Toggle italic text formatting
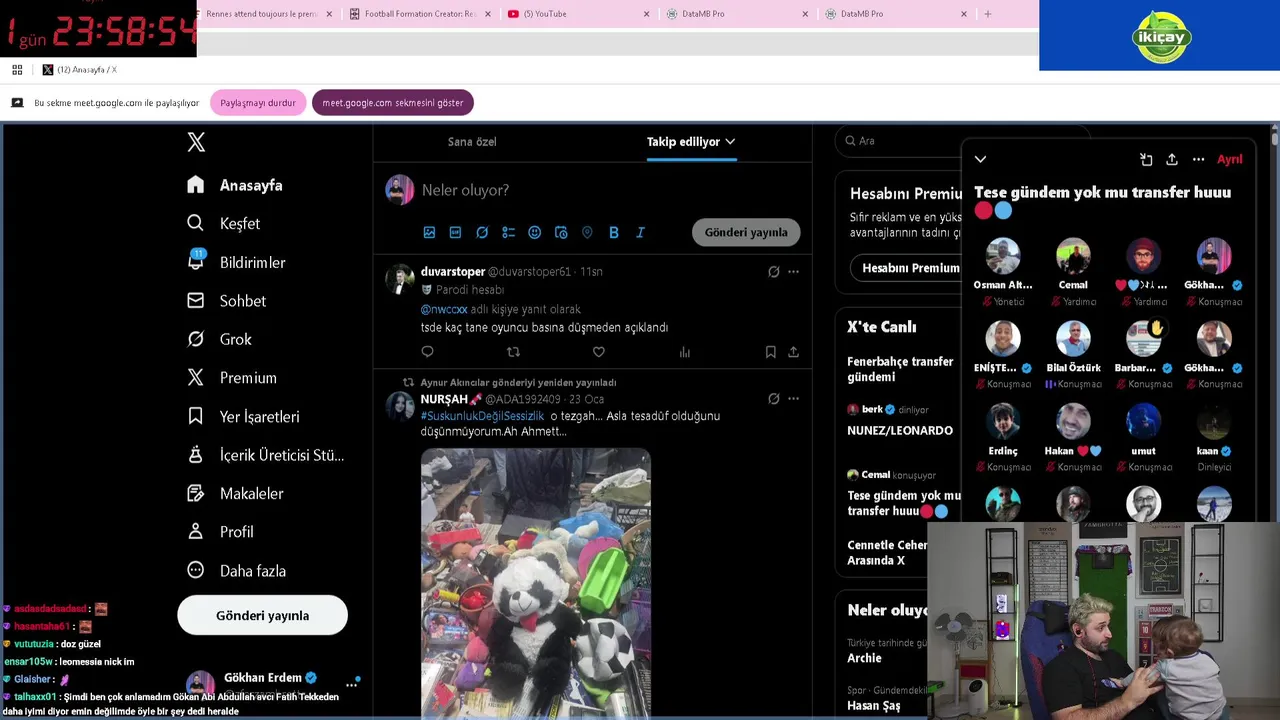The image size is (1280, 720). click(x=640, y=232)
